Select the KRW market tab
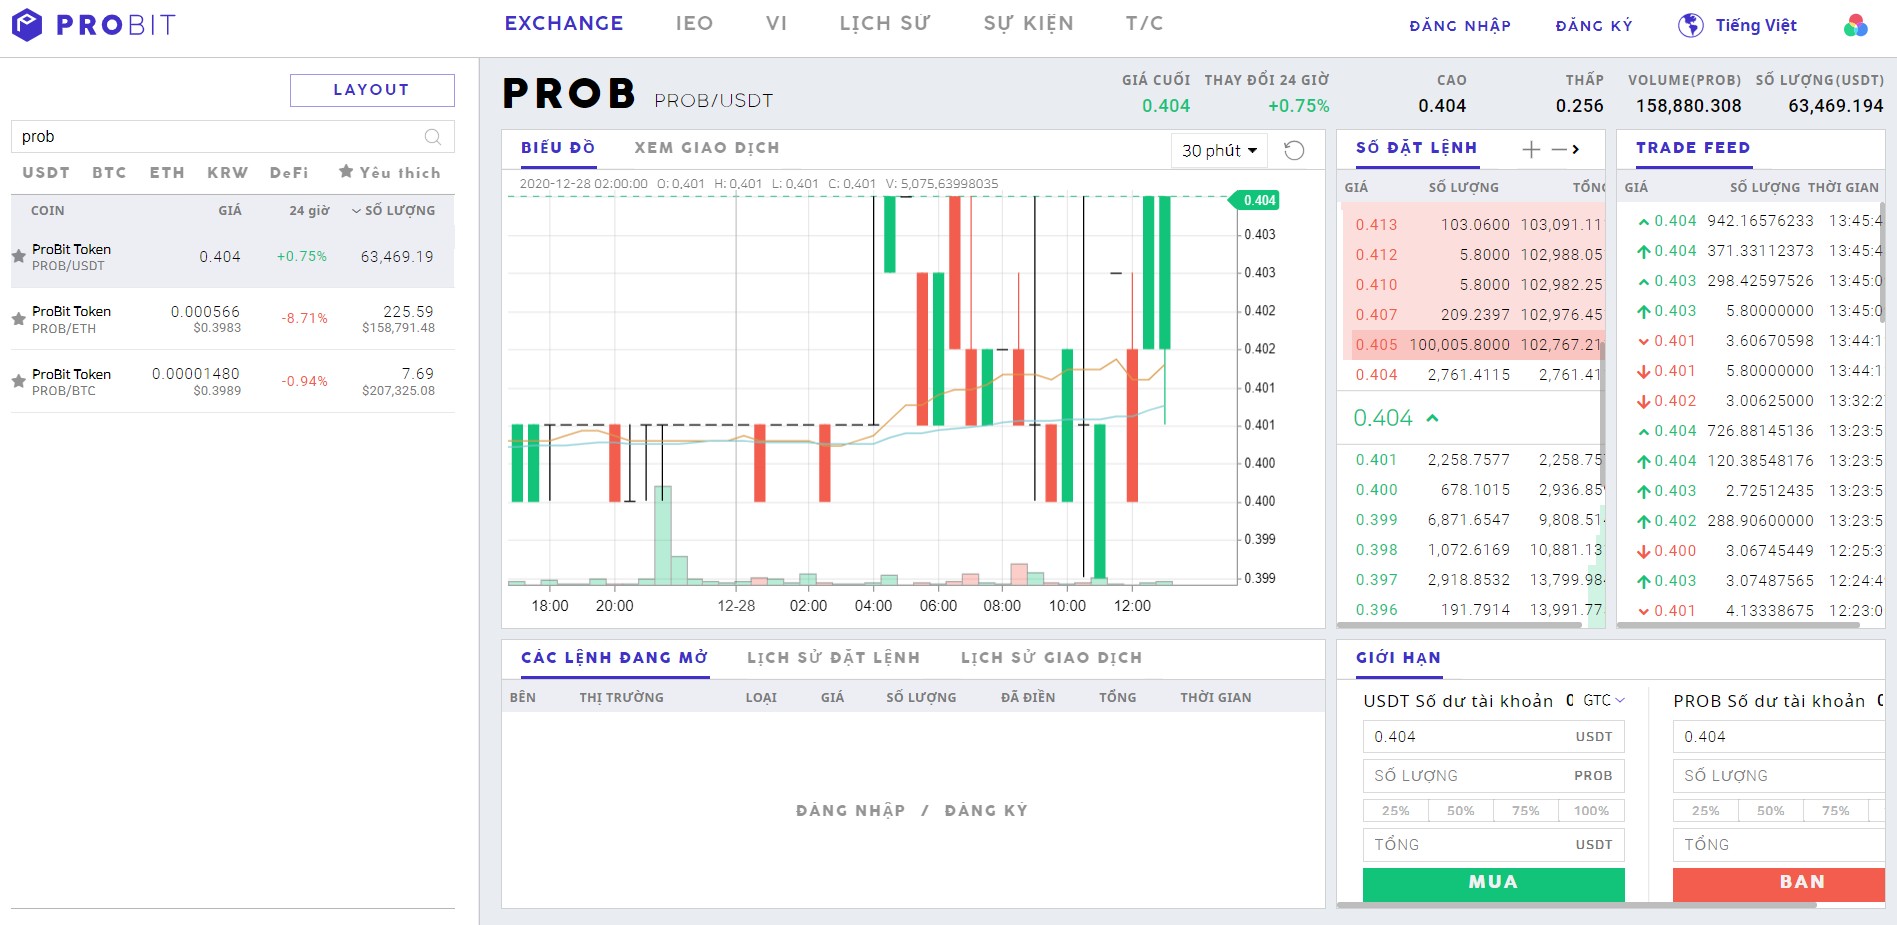This screenshot has height=925, width=1897. tap(227, 172)
